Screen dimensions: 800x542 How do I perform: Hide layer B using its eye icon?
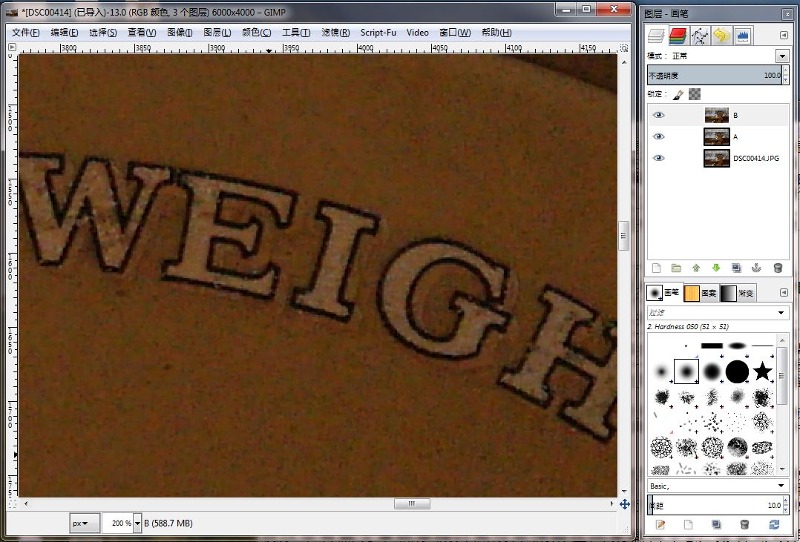point(658,115)
